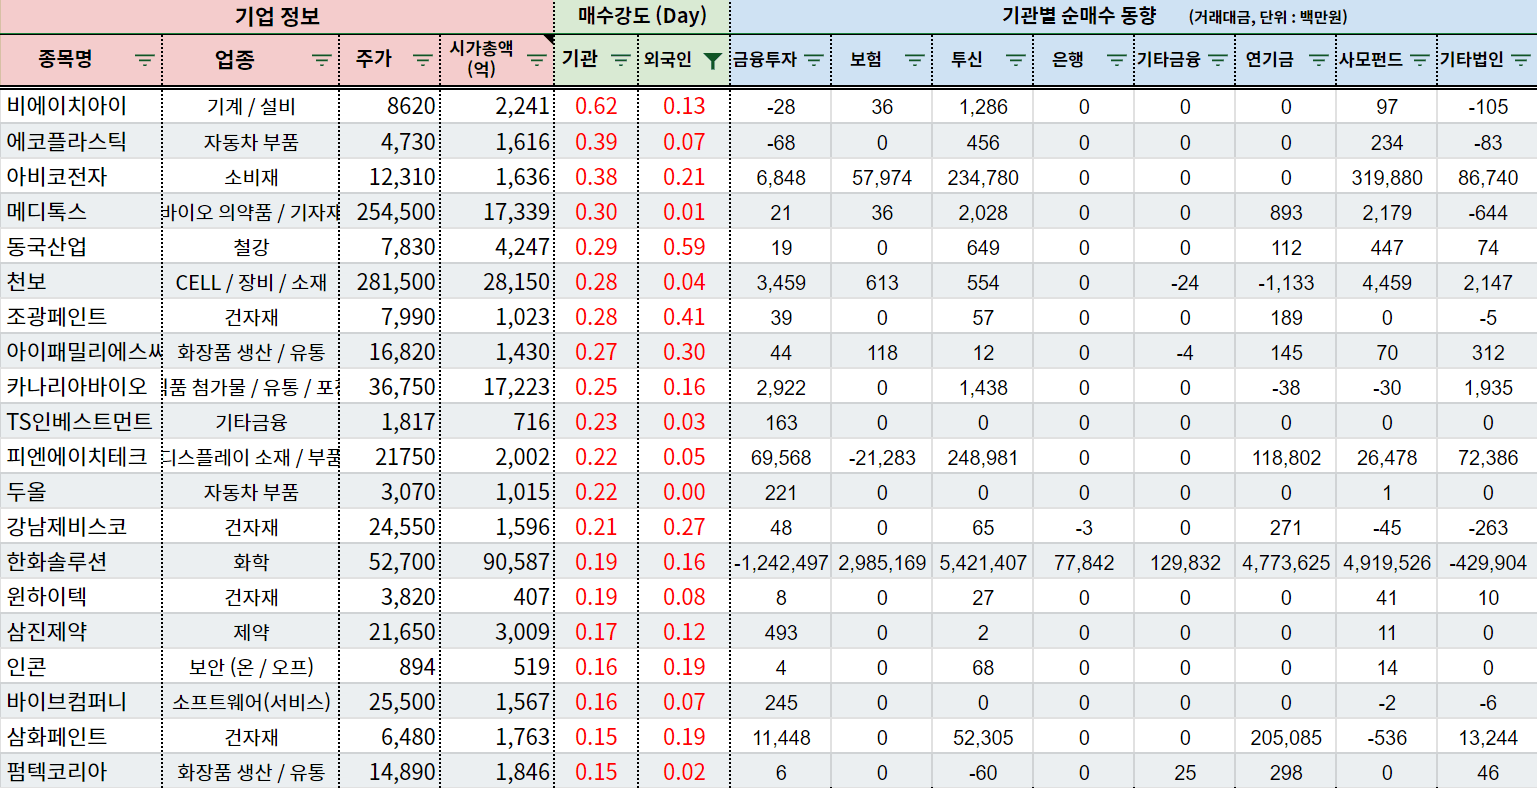This screenshot has height=788, width=1537.
Task: Open the 금융투자 column filter dropdown
Action: tap(814, 60)
